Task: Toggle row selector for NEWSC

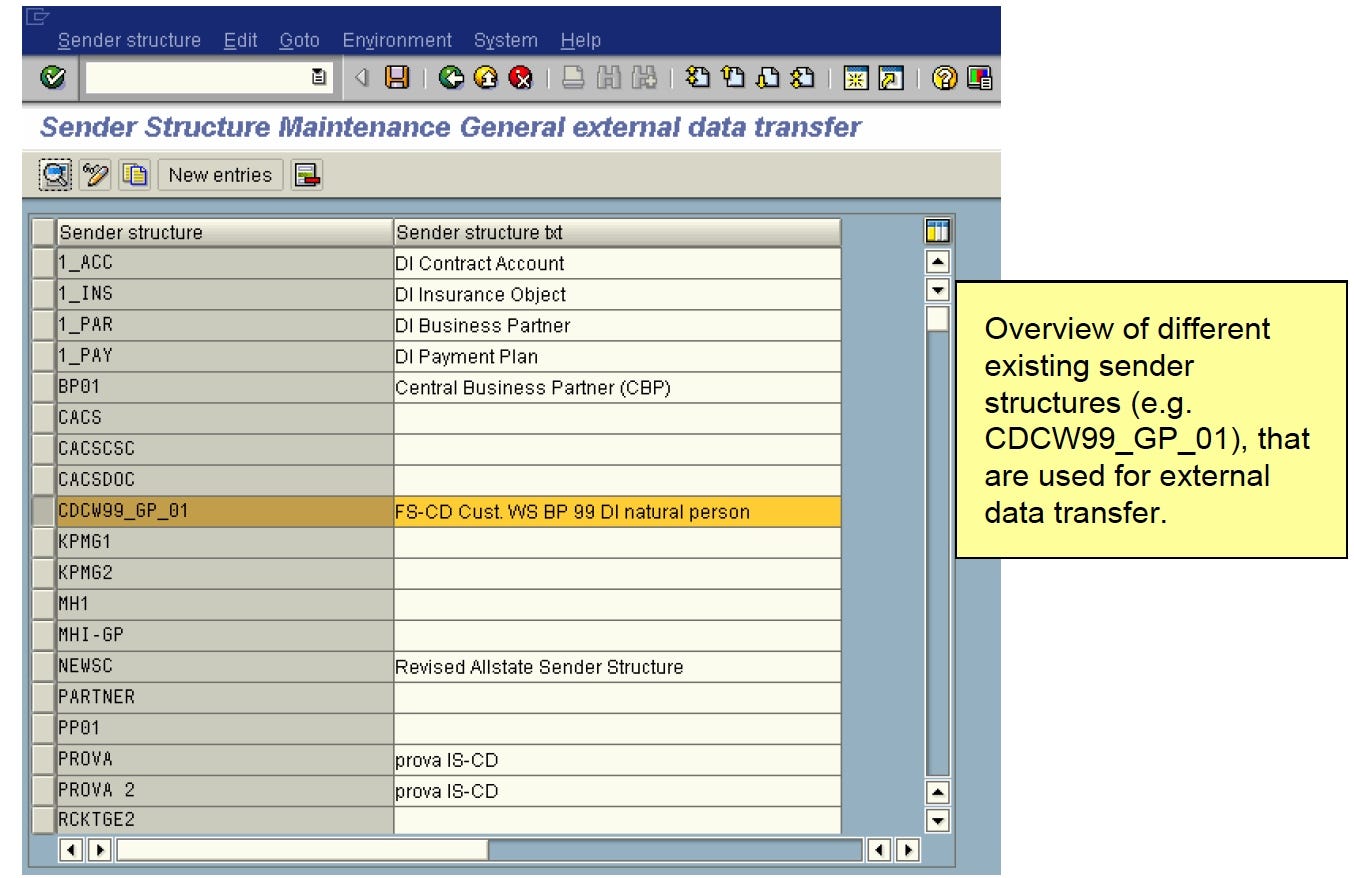Action: point(43,667)
